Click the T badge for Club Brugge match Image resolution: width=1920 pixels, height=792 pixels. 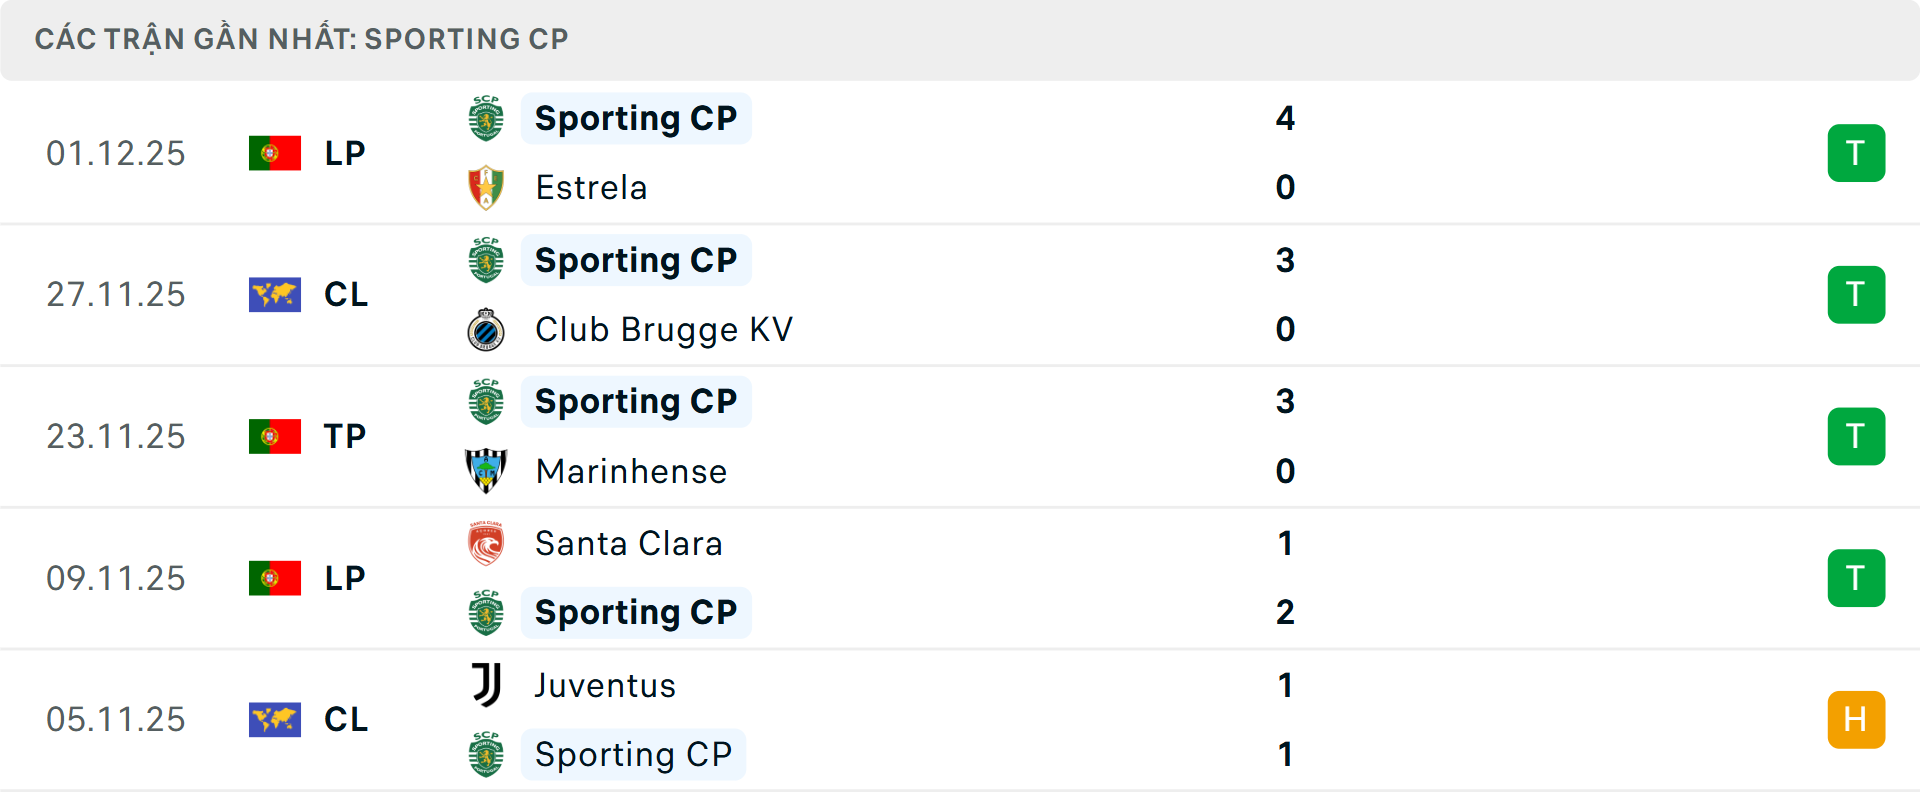[1857, 294]
